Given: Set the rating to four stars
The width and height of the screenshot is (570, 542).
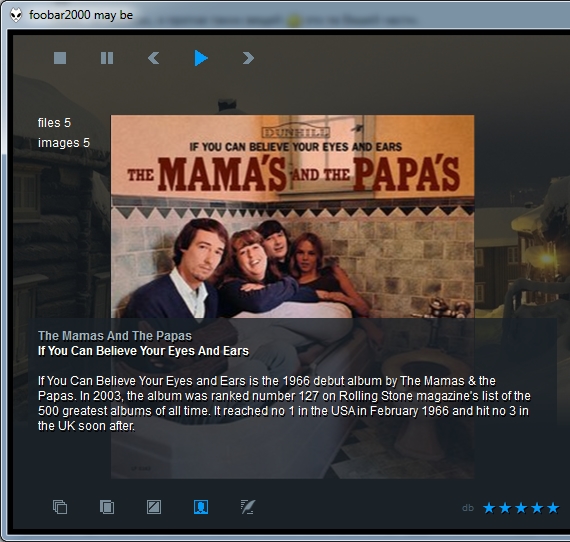Looking at the screenshot, I should click(537, 508).
